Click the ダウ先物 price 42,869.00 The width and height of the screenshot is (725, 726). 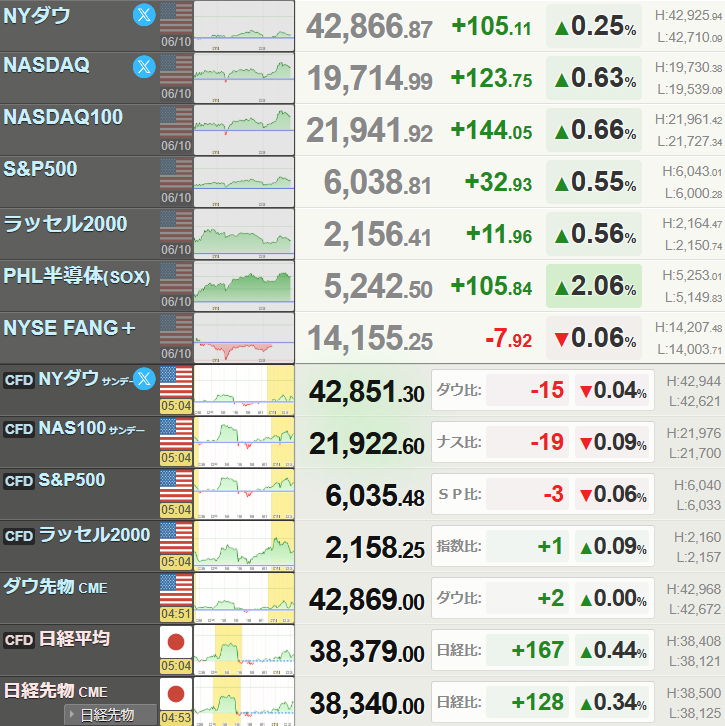pos(367,600)
